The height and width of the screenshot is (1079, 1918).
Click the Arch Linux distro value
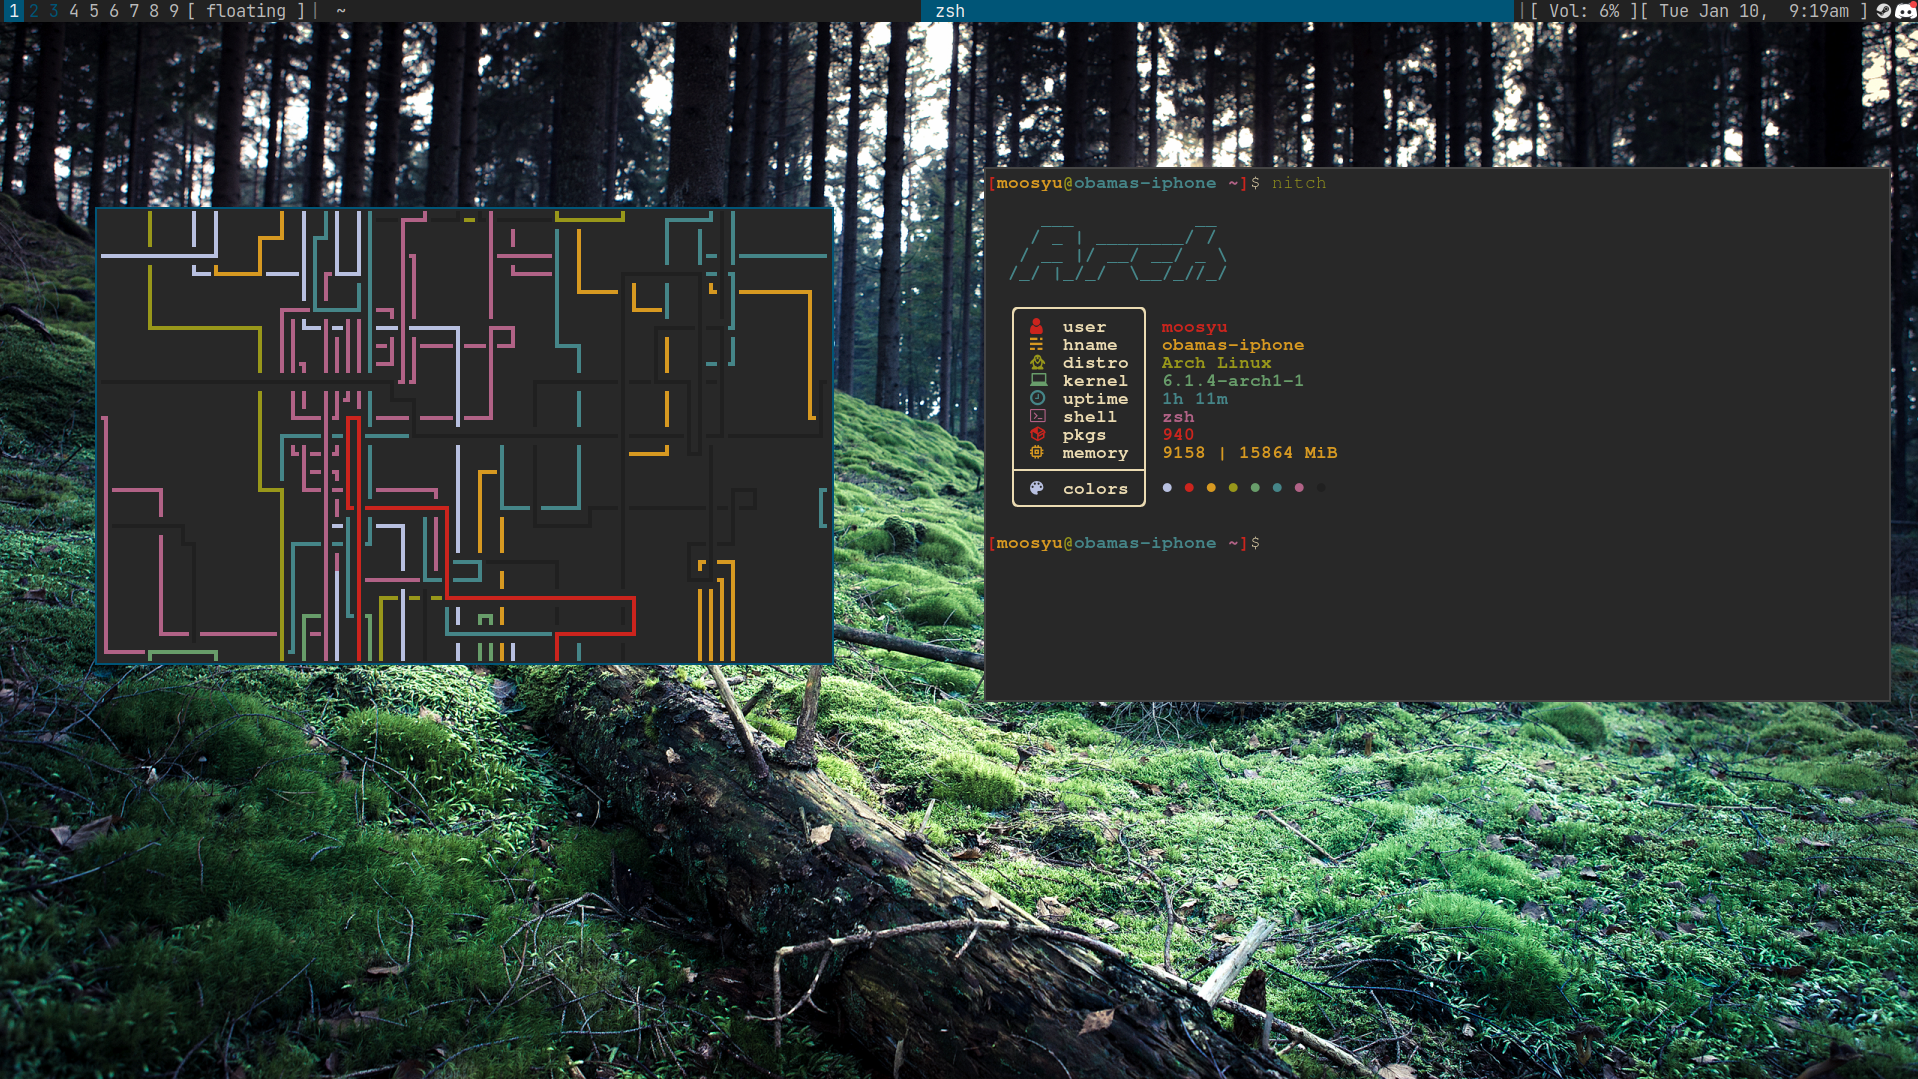click(1216, 363)
